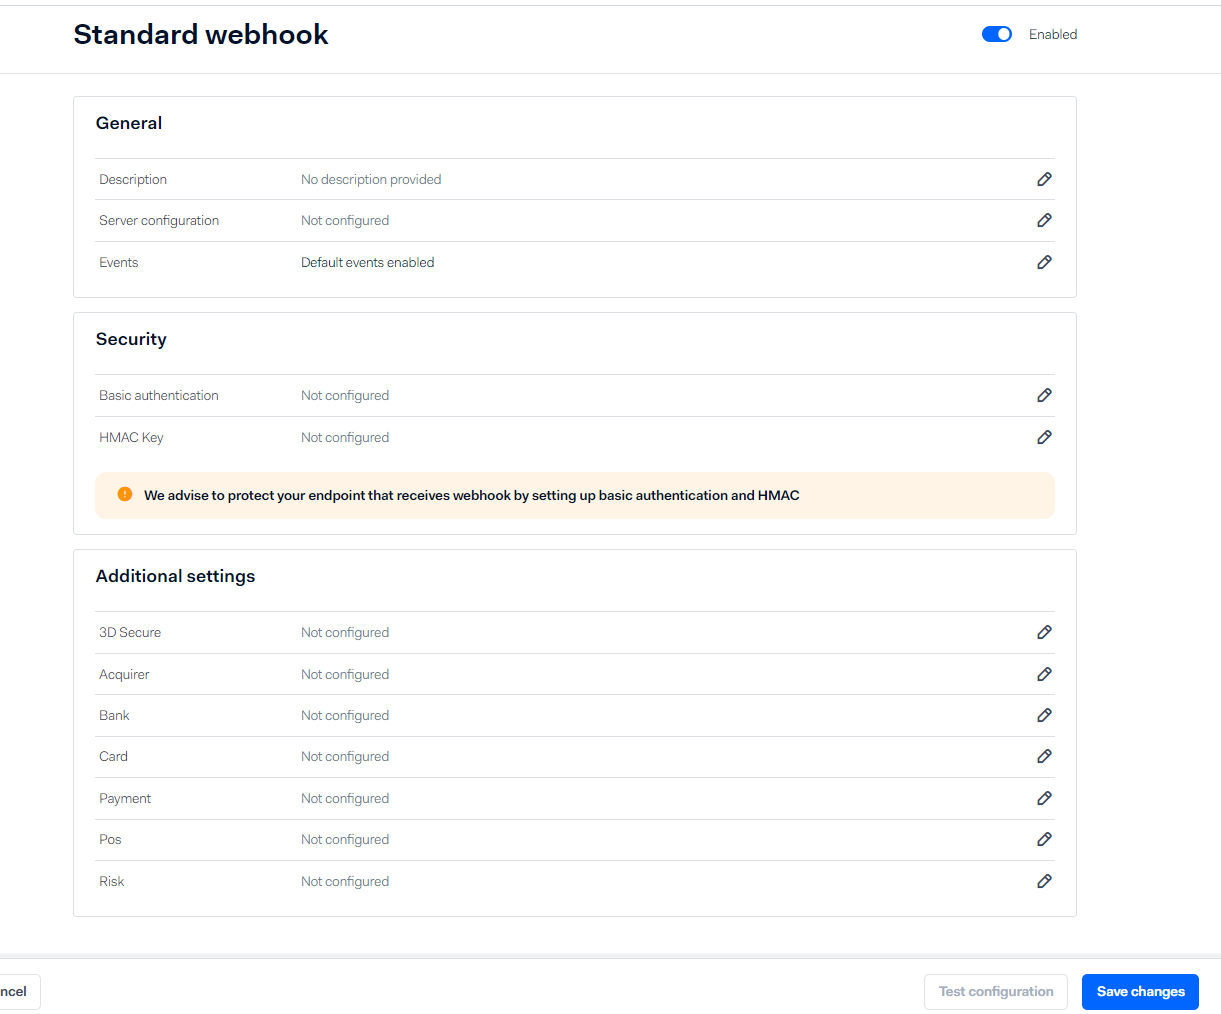This screenshot has width=1221, height=1014.
Task: Click the Test configuration button
Action: (996, 992)
